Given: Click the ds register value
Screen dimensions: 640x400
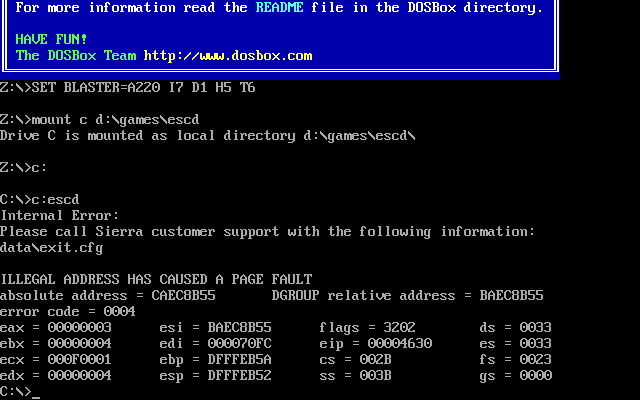Looking at the screenshot, I should (536, 327).
